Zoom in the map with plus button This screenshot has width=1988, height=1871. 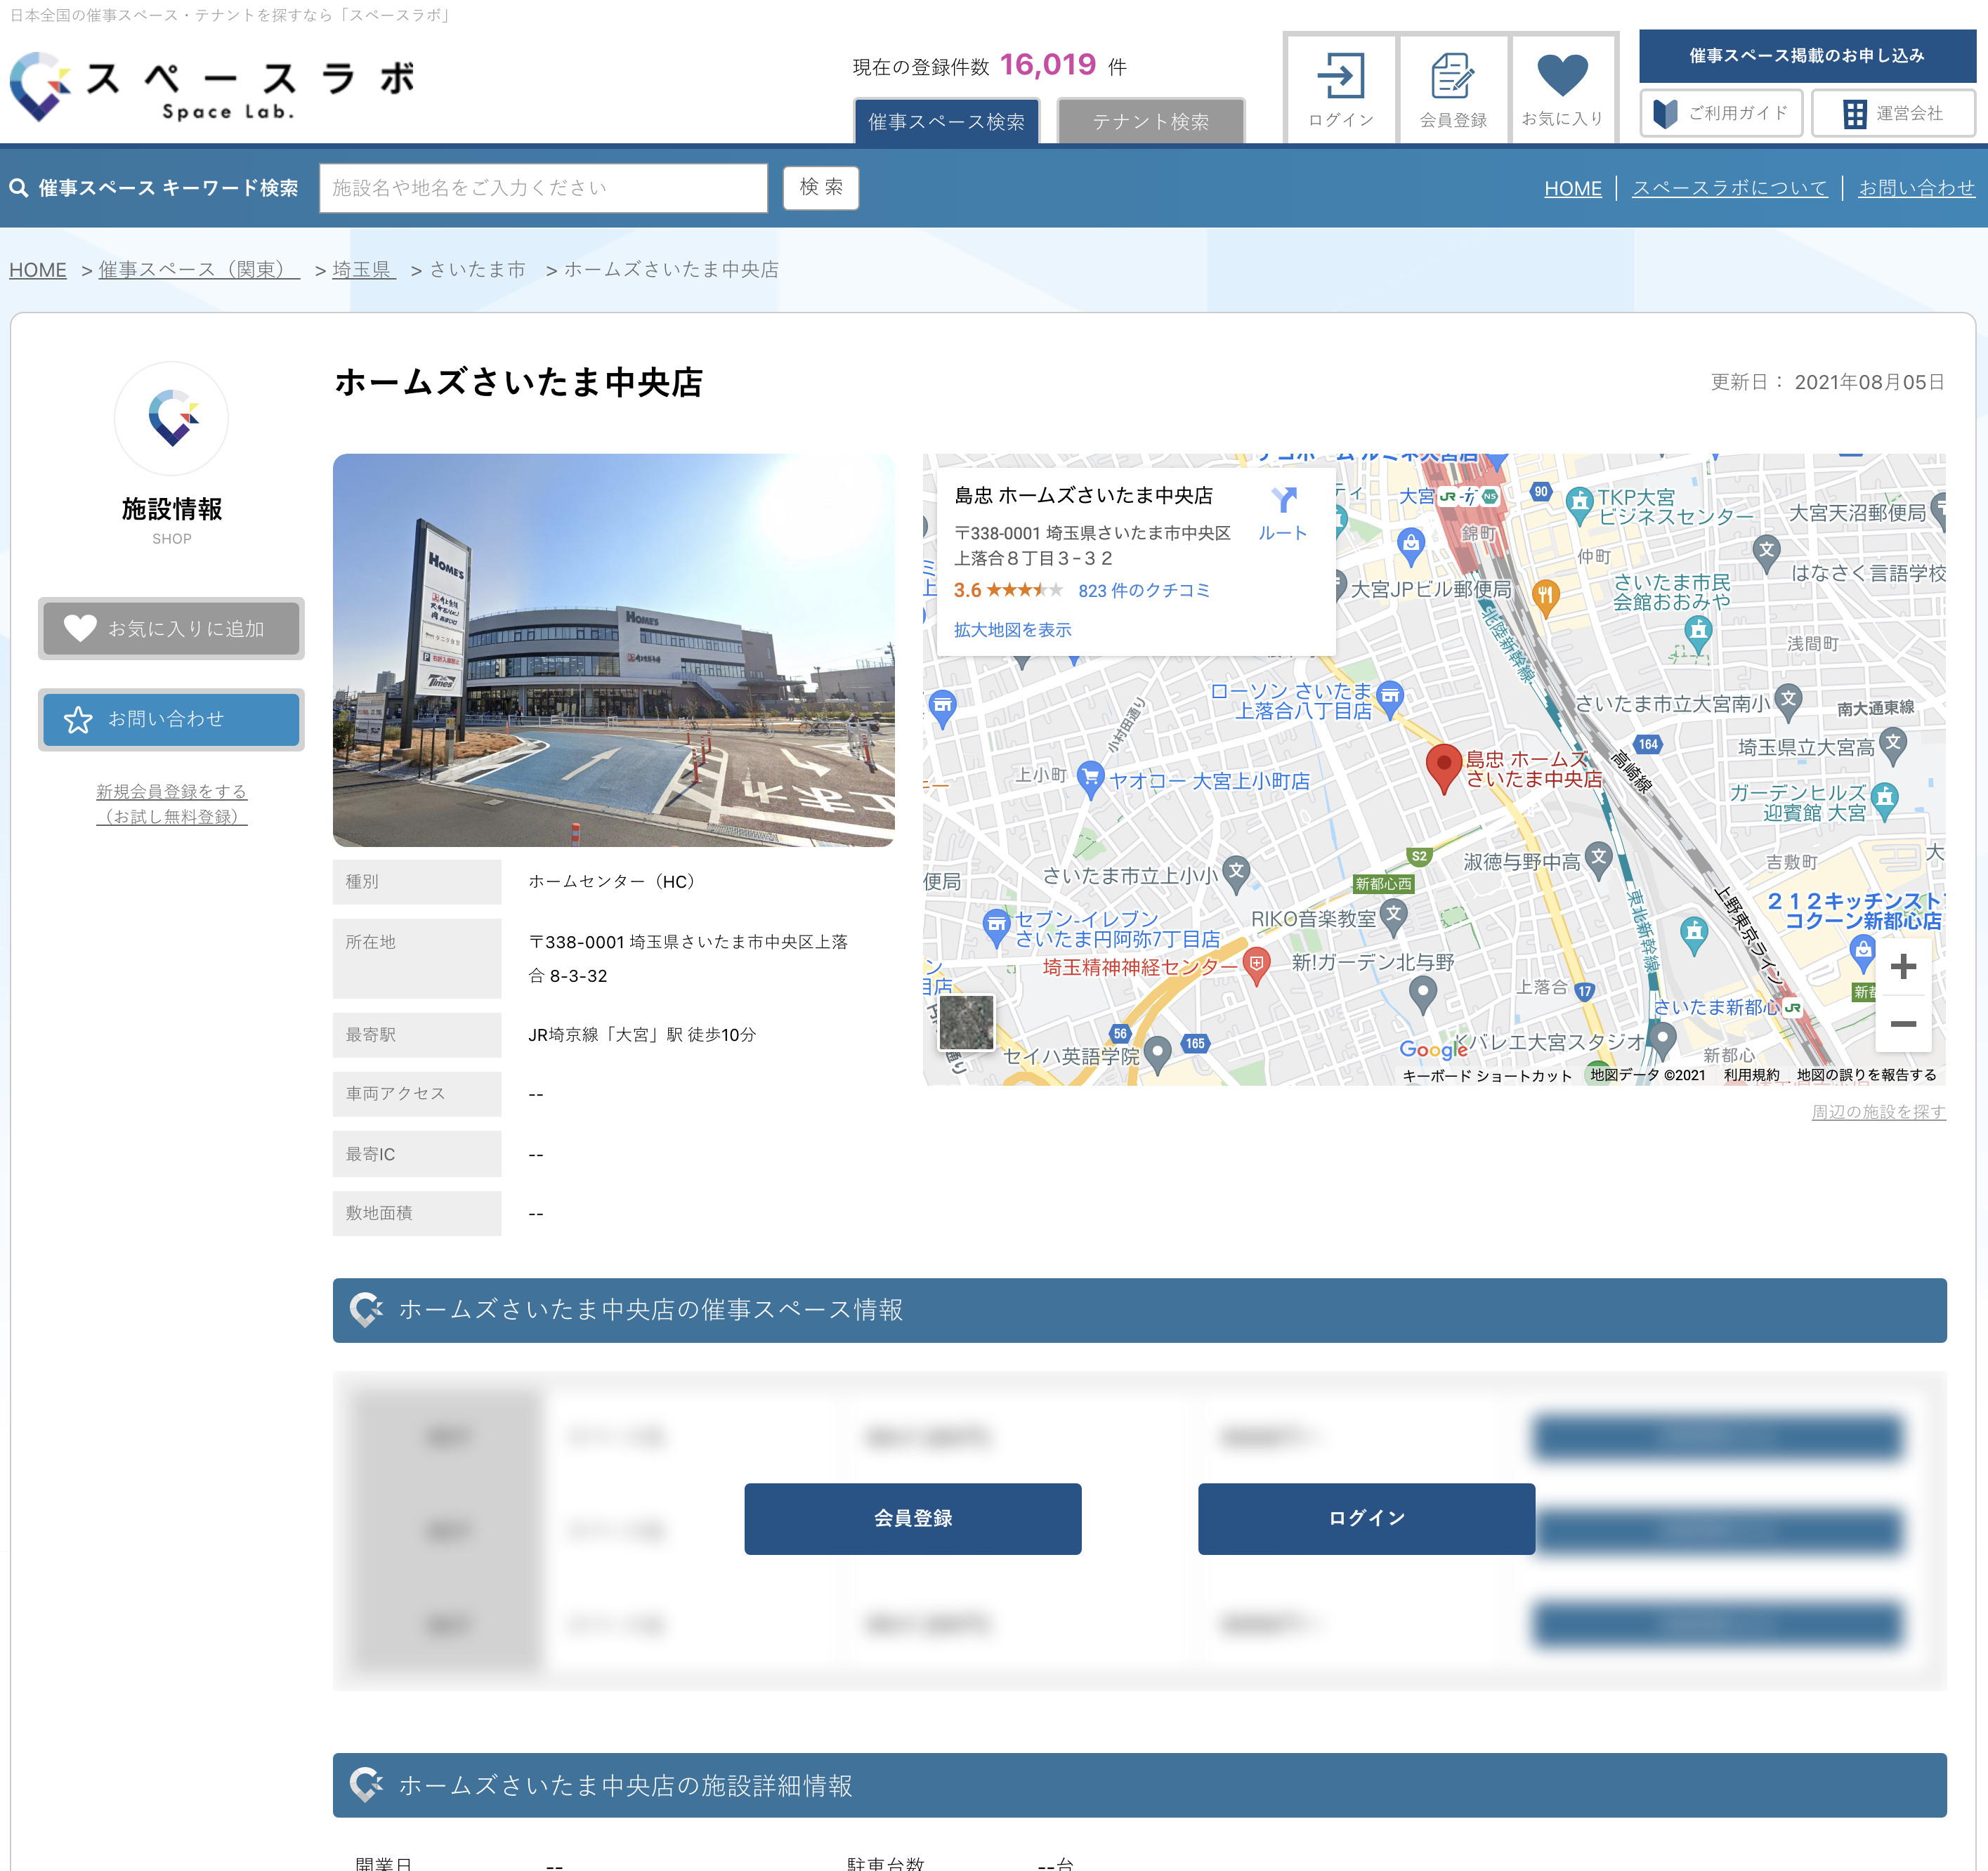click(1903, 967)
